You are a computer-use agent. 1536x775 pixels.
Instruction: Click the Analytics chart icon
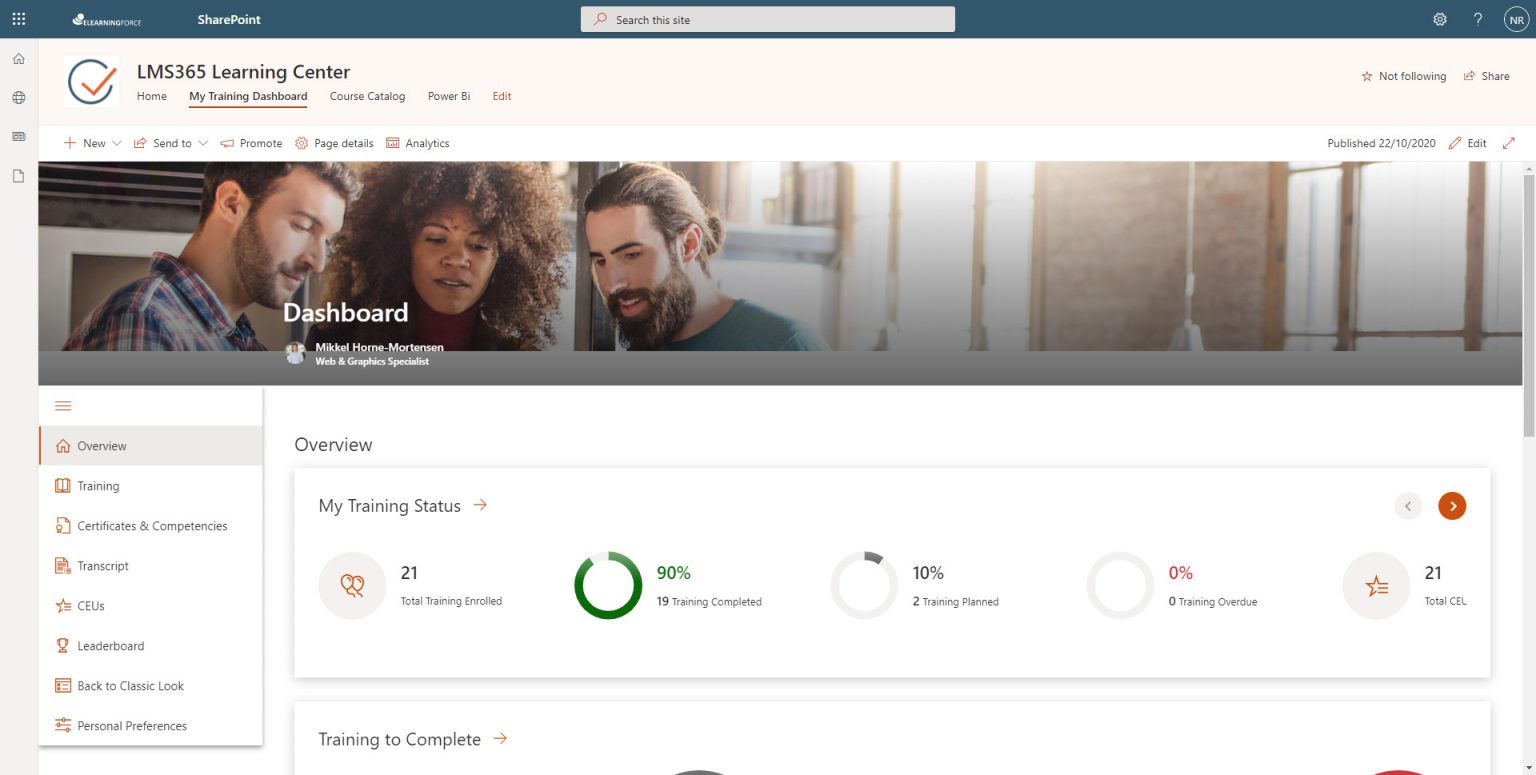pos(392,143)
